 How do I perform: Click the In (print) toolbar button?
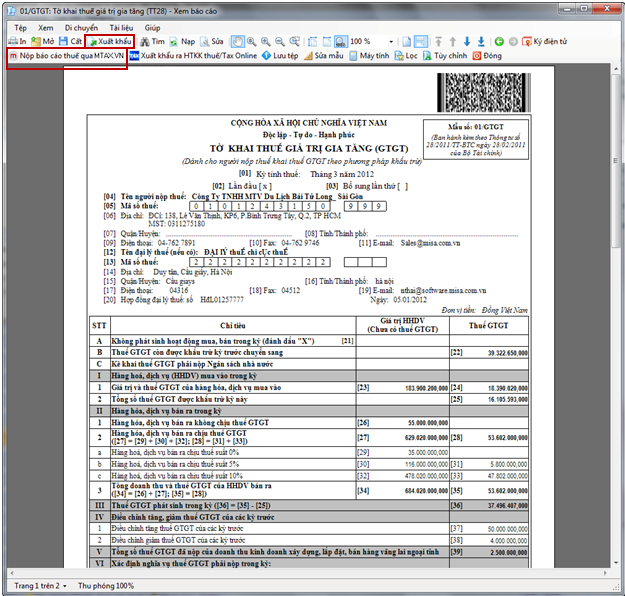[x=18, y=41]
